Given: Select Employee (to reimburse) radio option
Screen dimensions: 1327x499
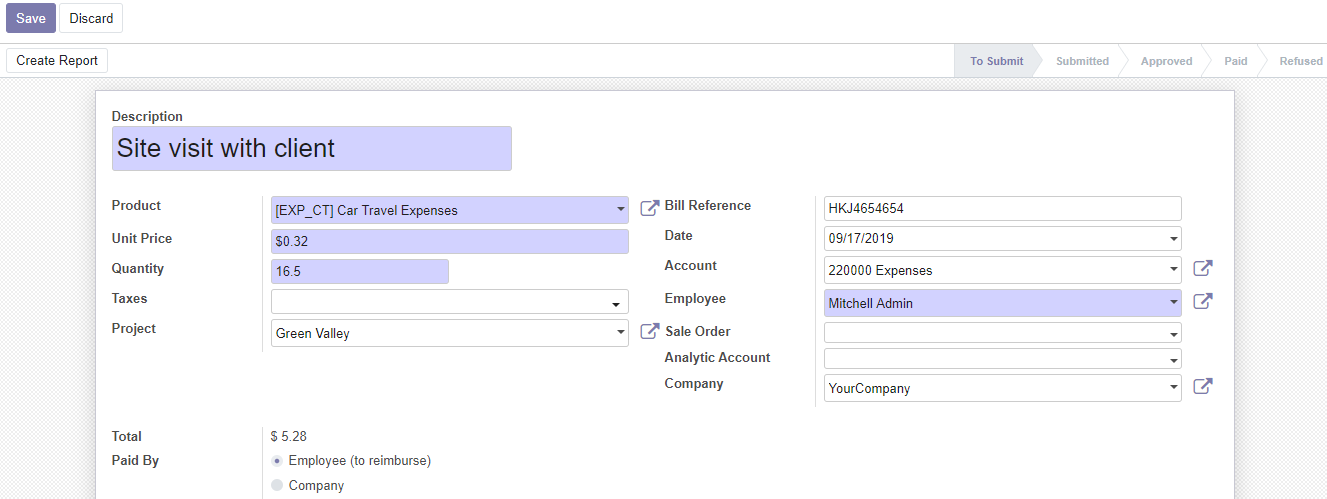Looking at the screenshot, I should click(x=277, y=461).
